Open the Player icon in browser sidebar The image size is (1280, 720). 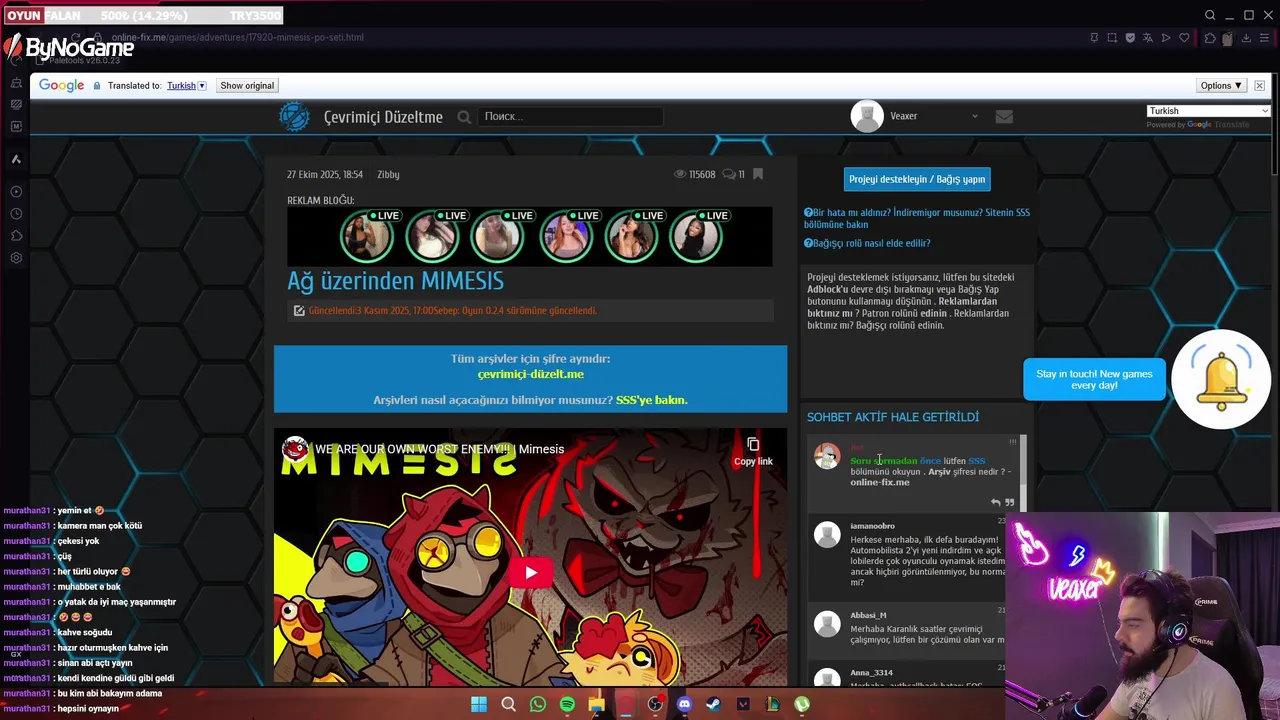point(16,191)
